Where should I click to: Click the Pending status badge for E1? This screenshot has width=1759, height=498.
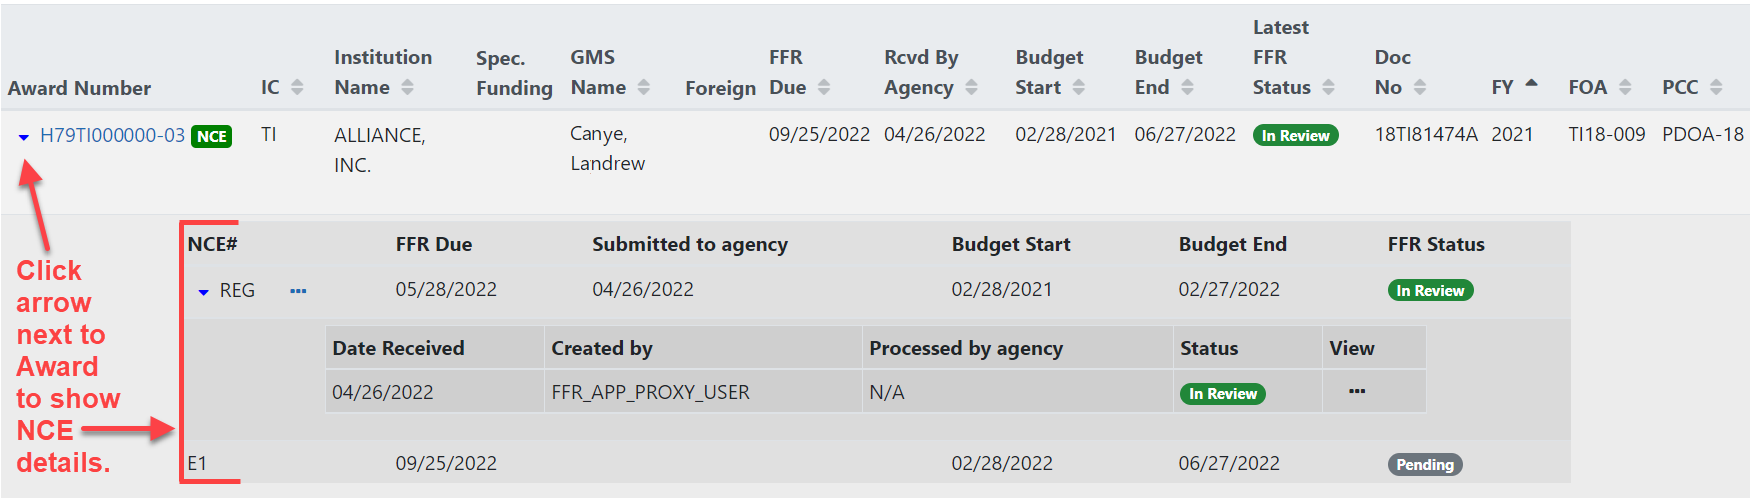point(1425,465)
